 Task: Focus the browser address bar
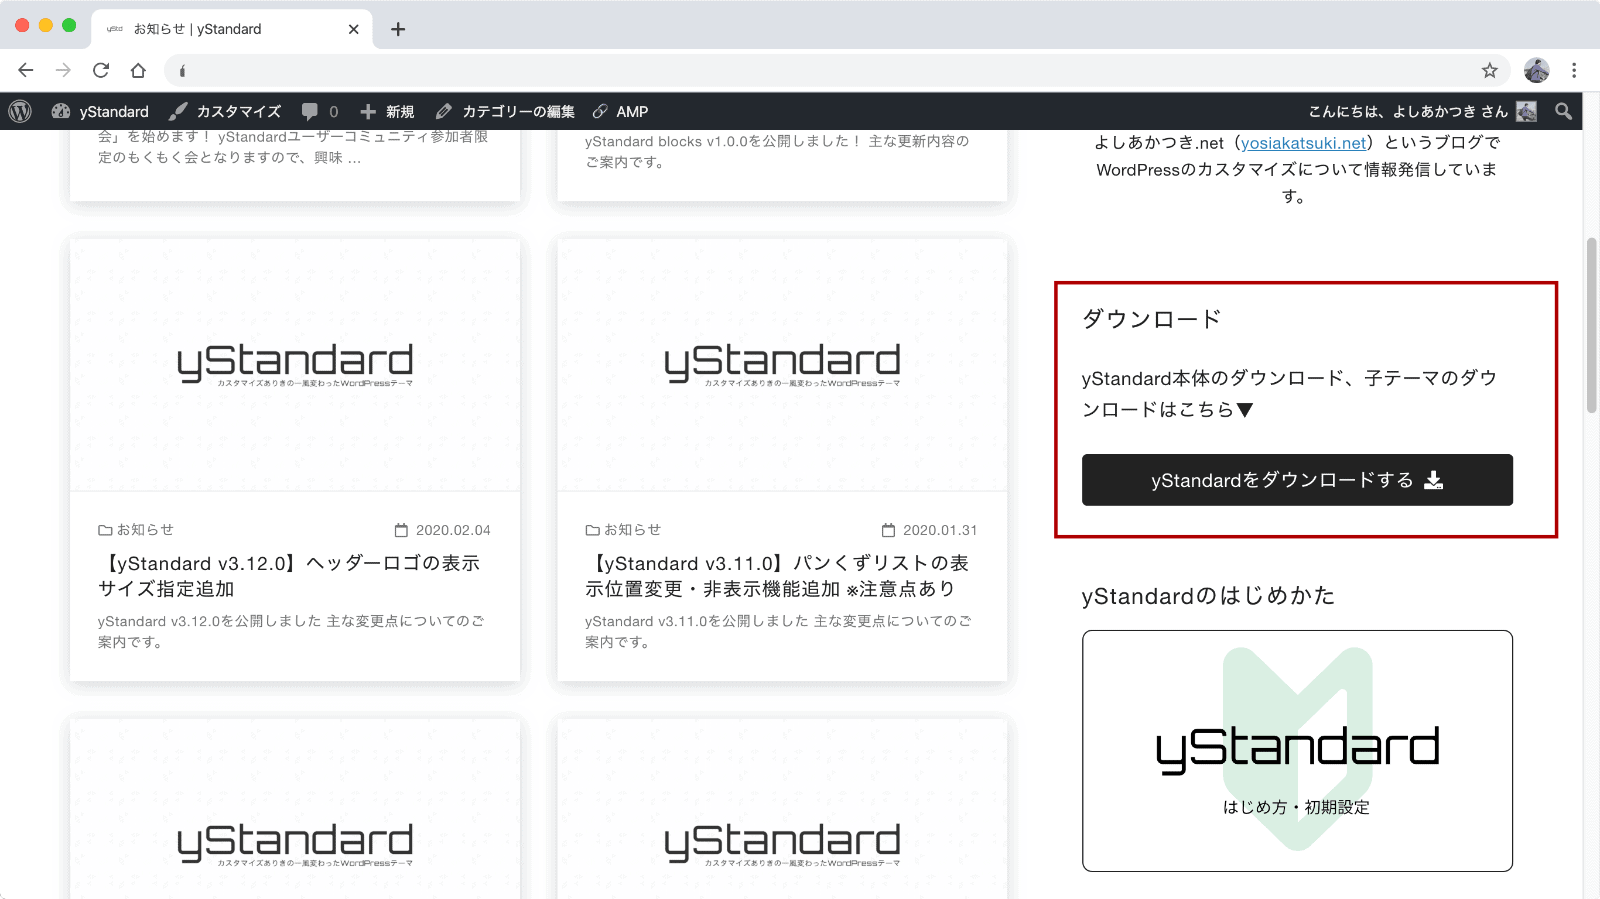835,70
